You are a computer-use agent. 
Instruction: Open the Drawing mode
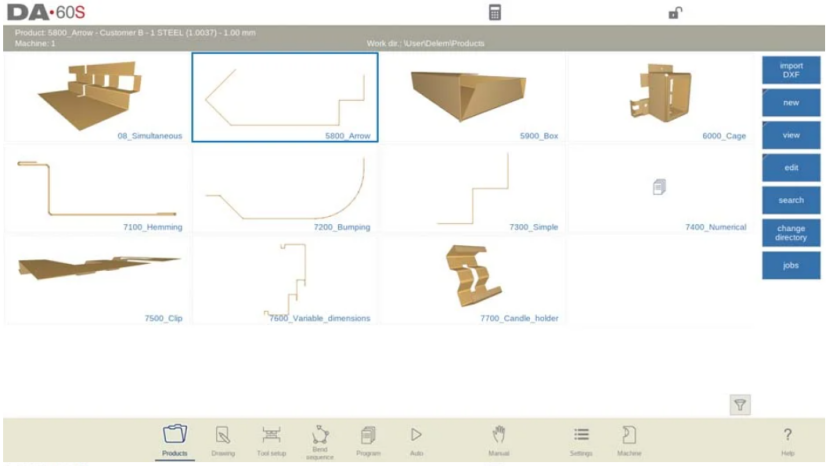click(223, 439)
